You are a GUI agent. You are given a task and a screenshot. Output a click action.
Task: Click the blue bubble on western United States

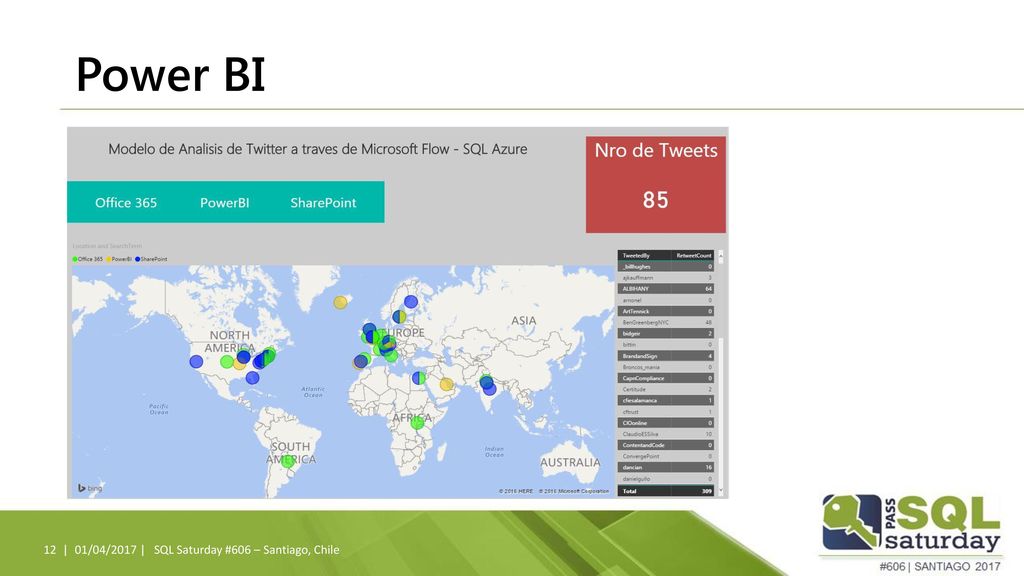pos(196,361)
